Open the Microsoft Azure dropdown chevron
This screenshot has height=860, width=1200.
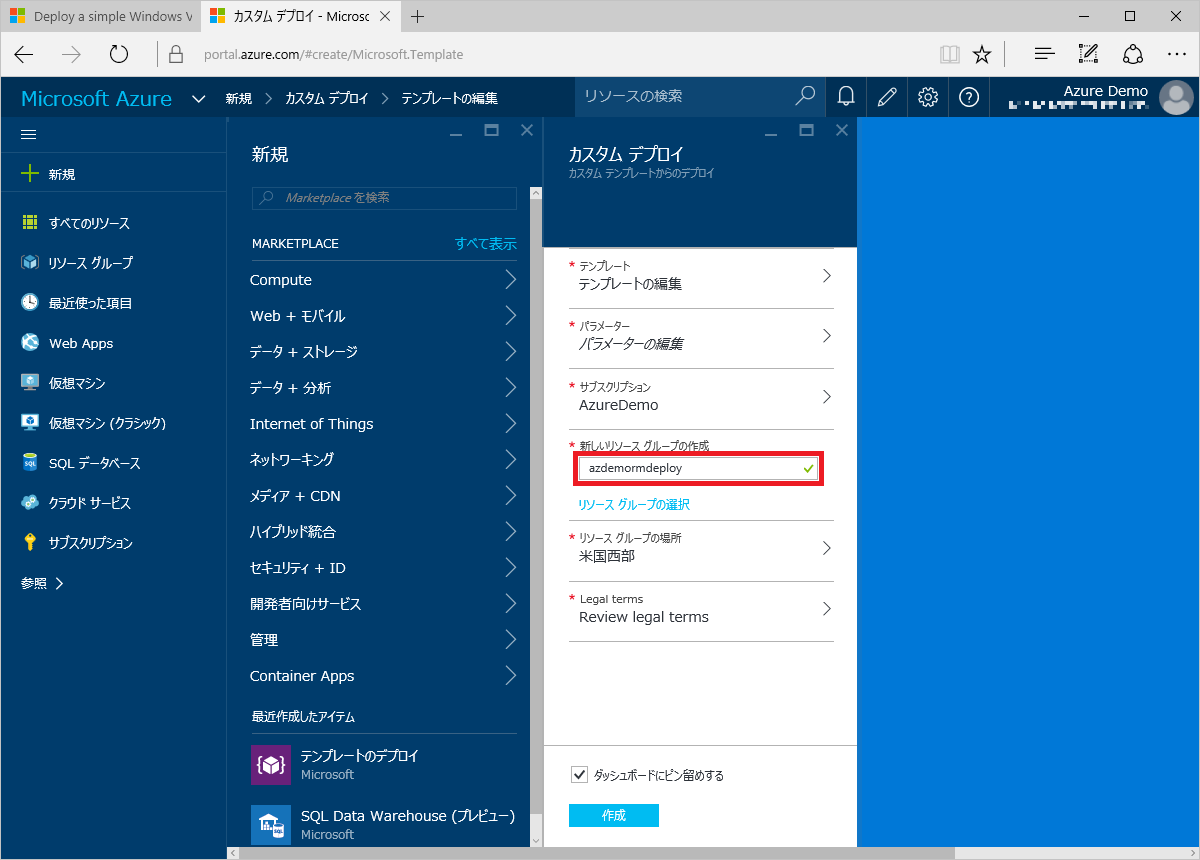pos(198,98)
